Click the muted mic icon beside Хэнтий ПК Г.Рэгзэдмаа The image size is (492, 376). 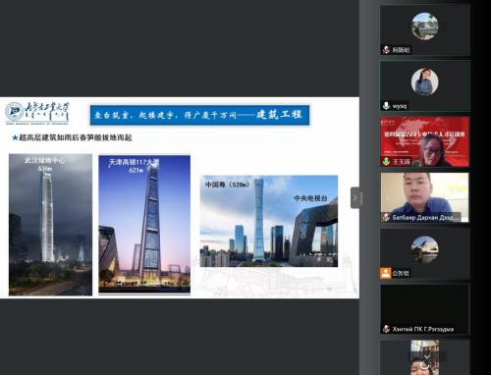386,329
